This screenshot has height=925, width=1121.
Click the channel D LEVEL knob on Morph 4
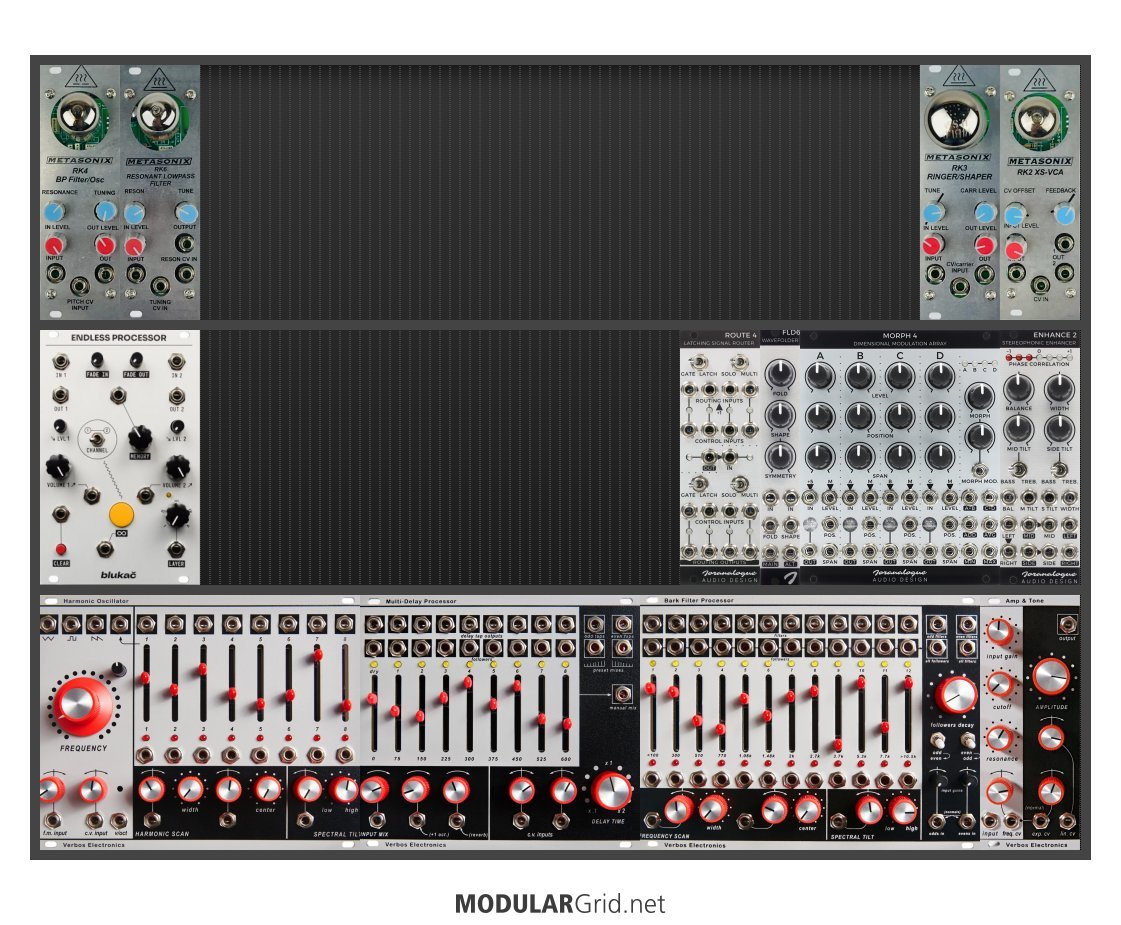pos(939,376)
